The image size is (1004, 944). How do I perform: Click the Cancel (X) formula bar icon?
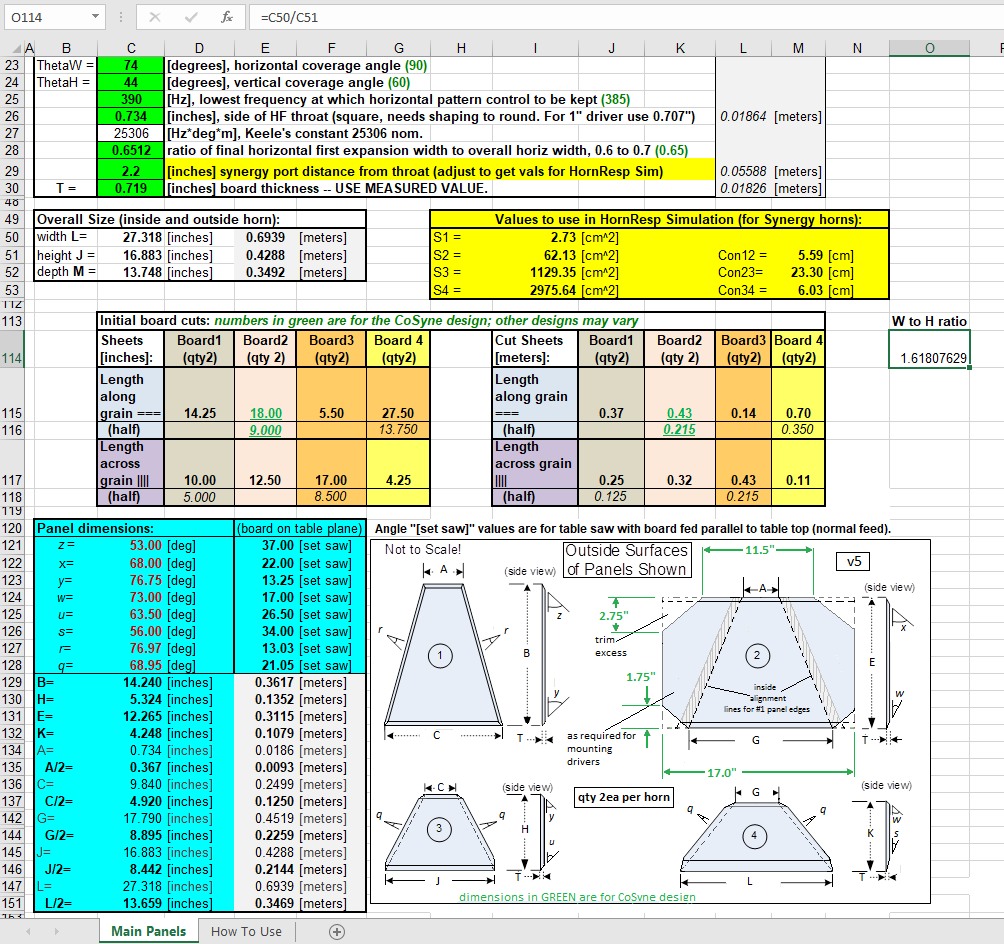point(154,17)
